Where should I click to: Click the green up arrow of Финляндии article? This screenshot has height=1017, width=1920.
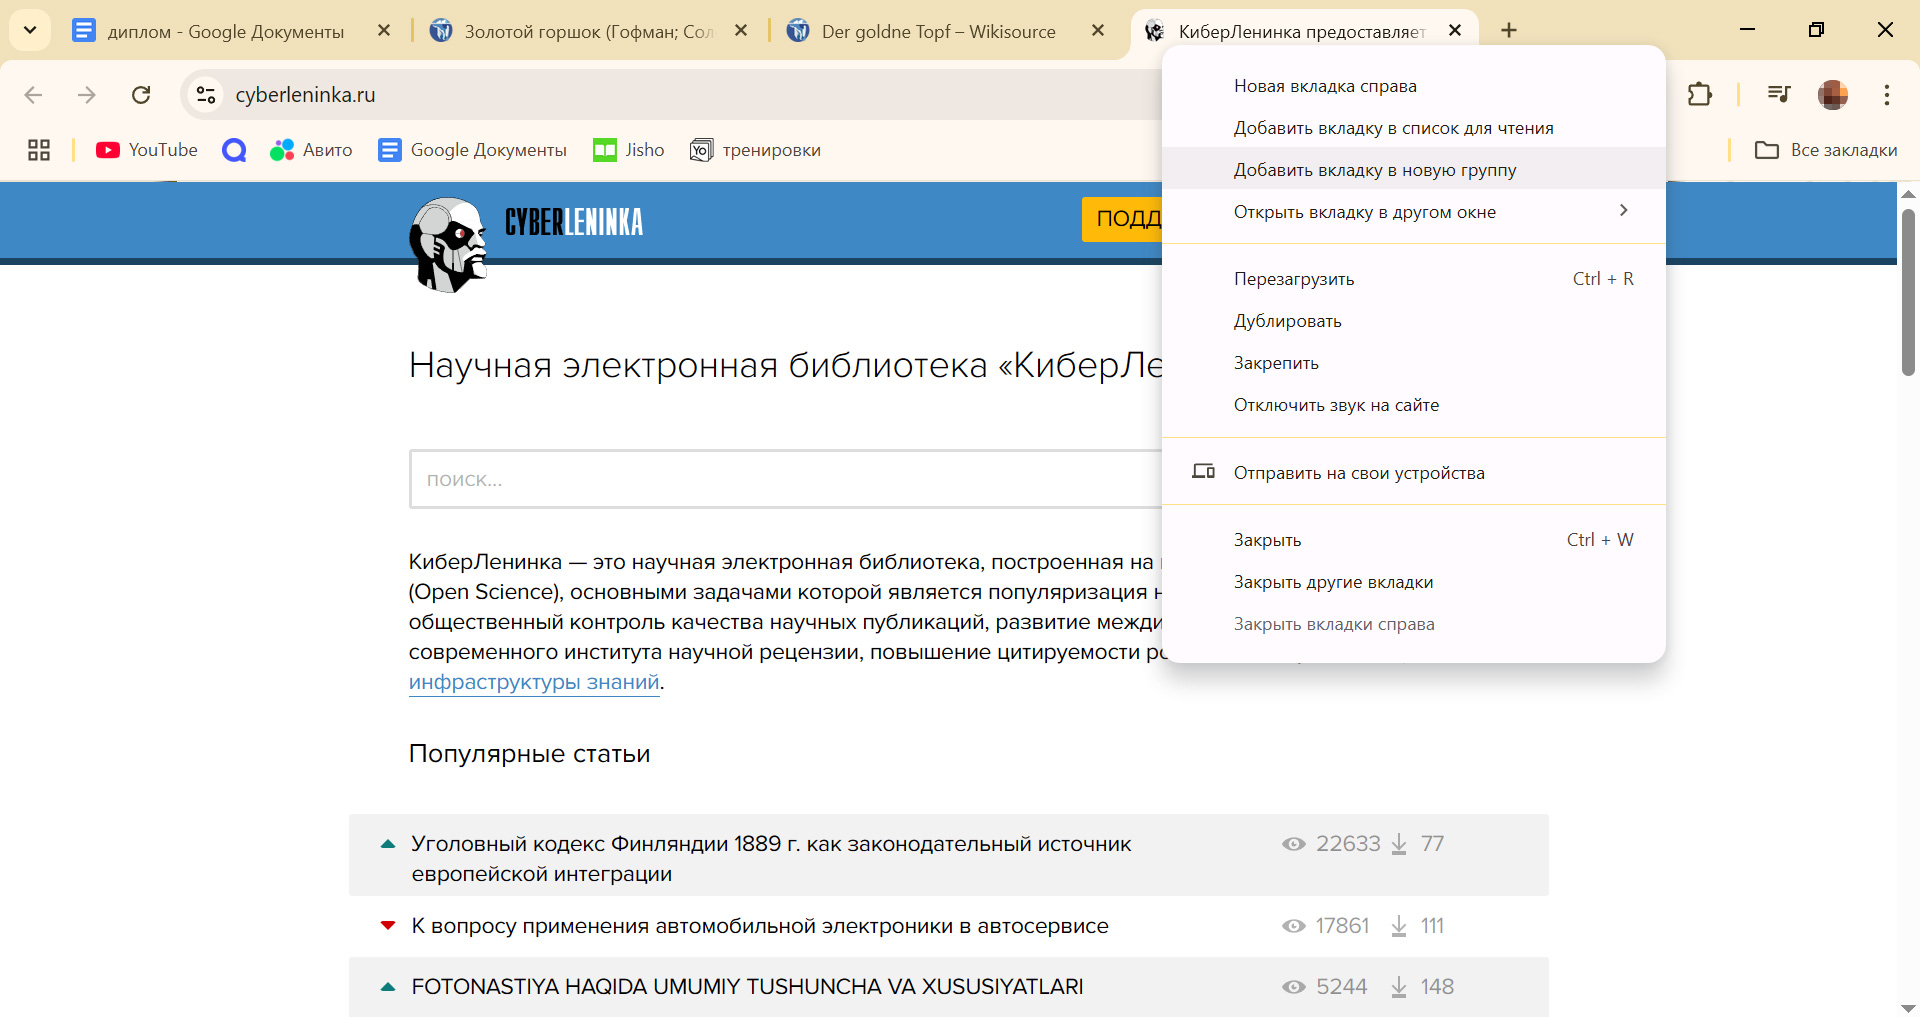[388, 844]
